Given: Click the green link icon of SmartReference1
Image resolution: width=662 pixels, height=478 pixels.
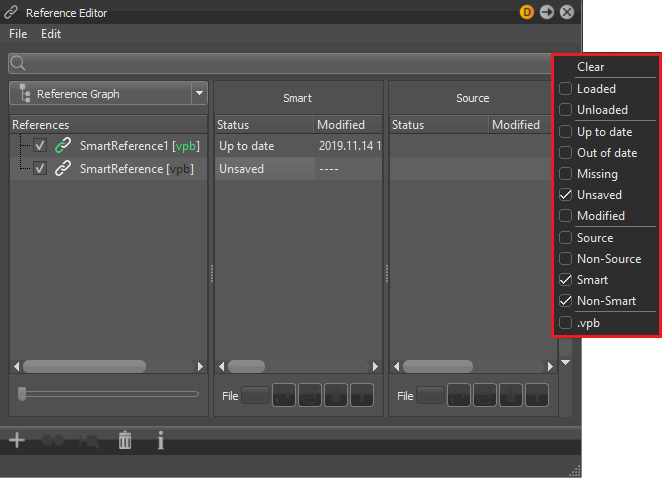Looking at the screenshot, I should pyautogui.click(x=63, y=146).
